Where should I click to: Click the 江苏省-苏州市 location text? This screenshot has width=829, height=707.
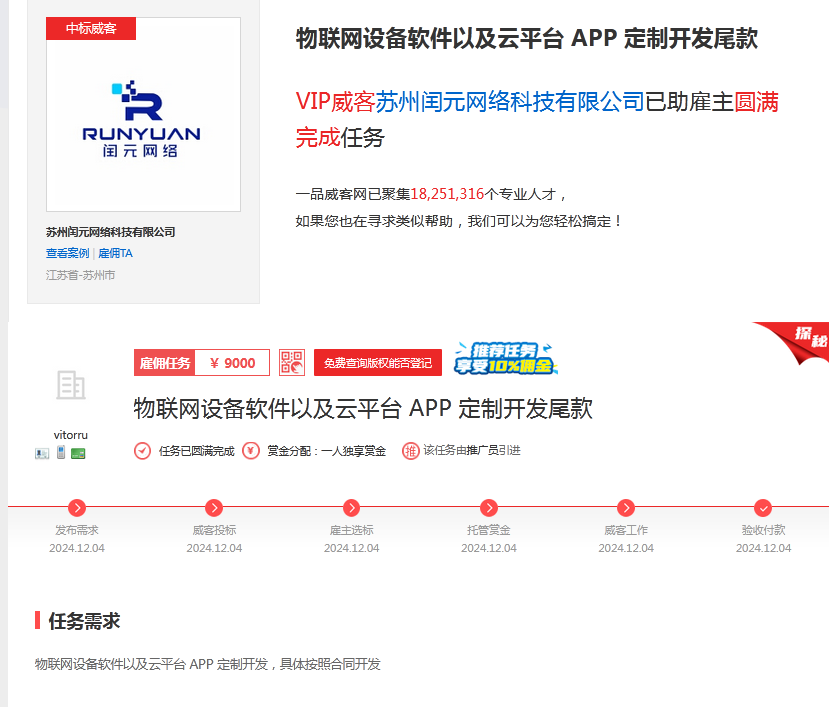click(80, 275)
